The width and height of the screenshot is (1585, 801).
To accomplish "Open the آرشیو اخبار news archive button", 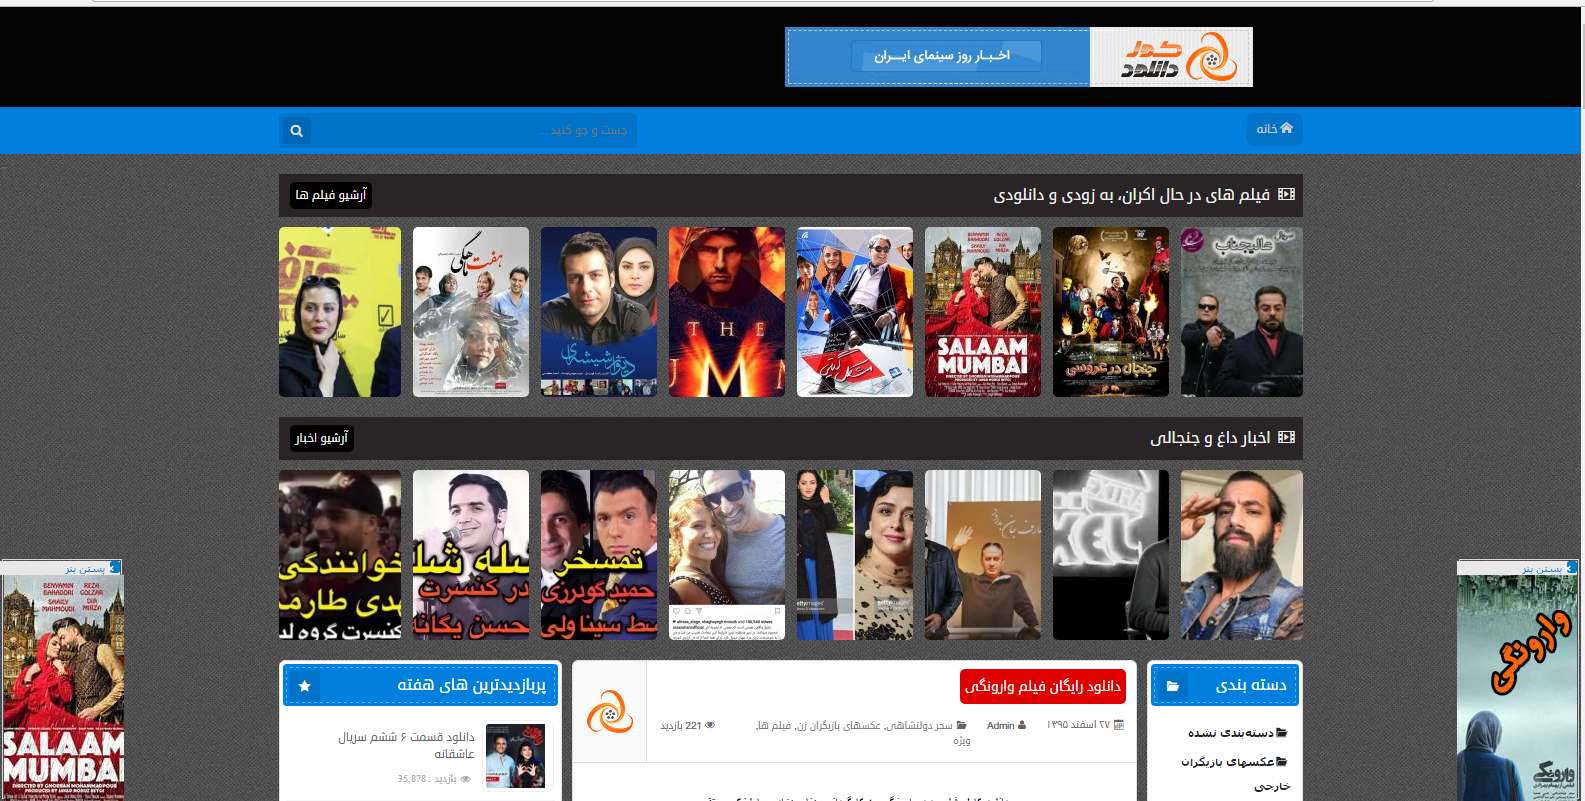I will pos(322,438).
